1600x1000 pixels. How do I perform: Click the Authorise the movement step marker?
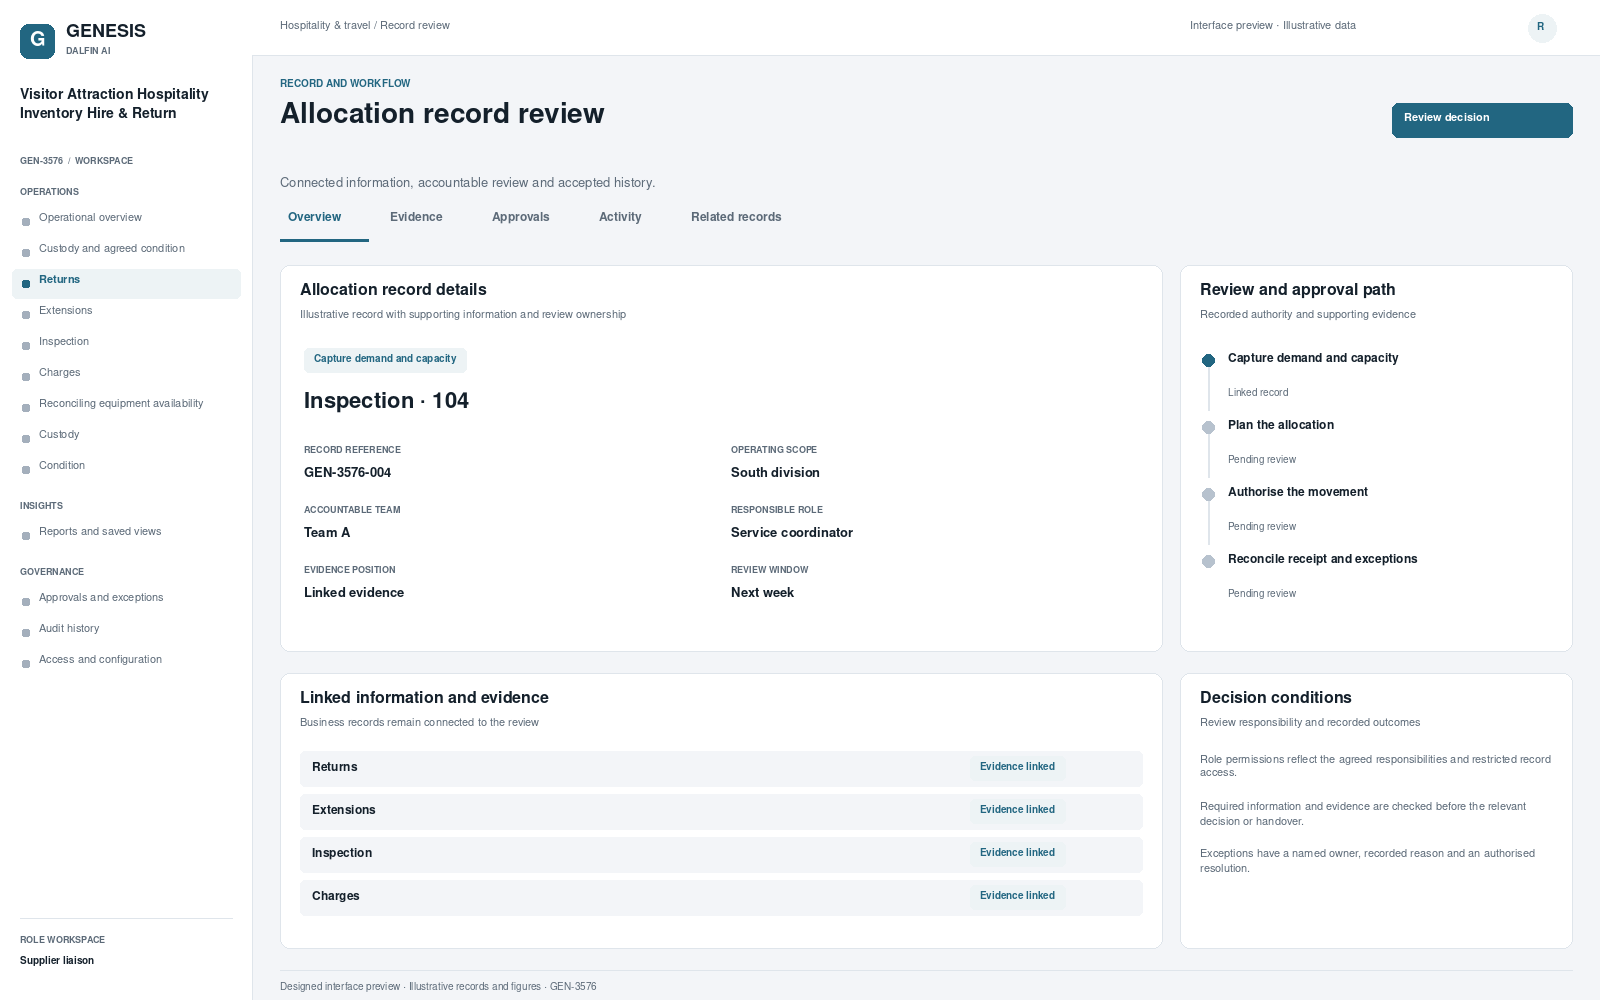(x=1208, y=494)
